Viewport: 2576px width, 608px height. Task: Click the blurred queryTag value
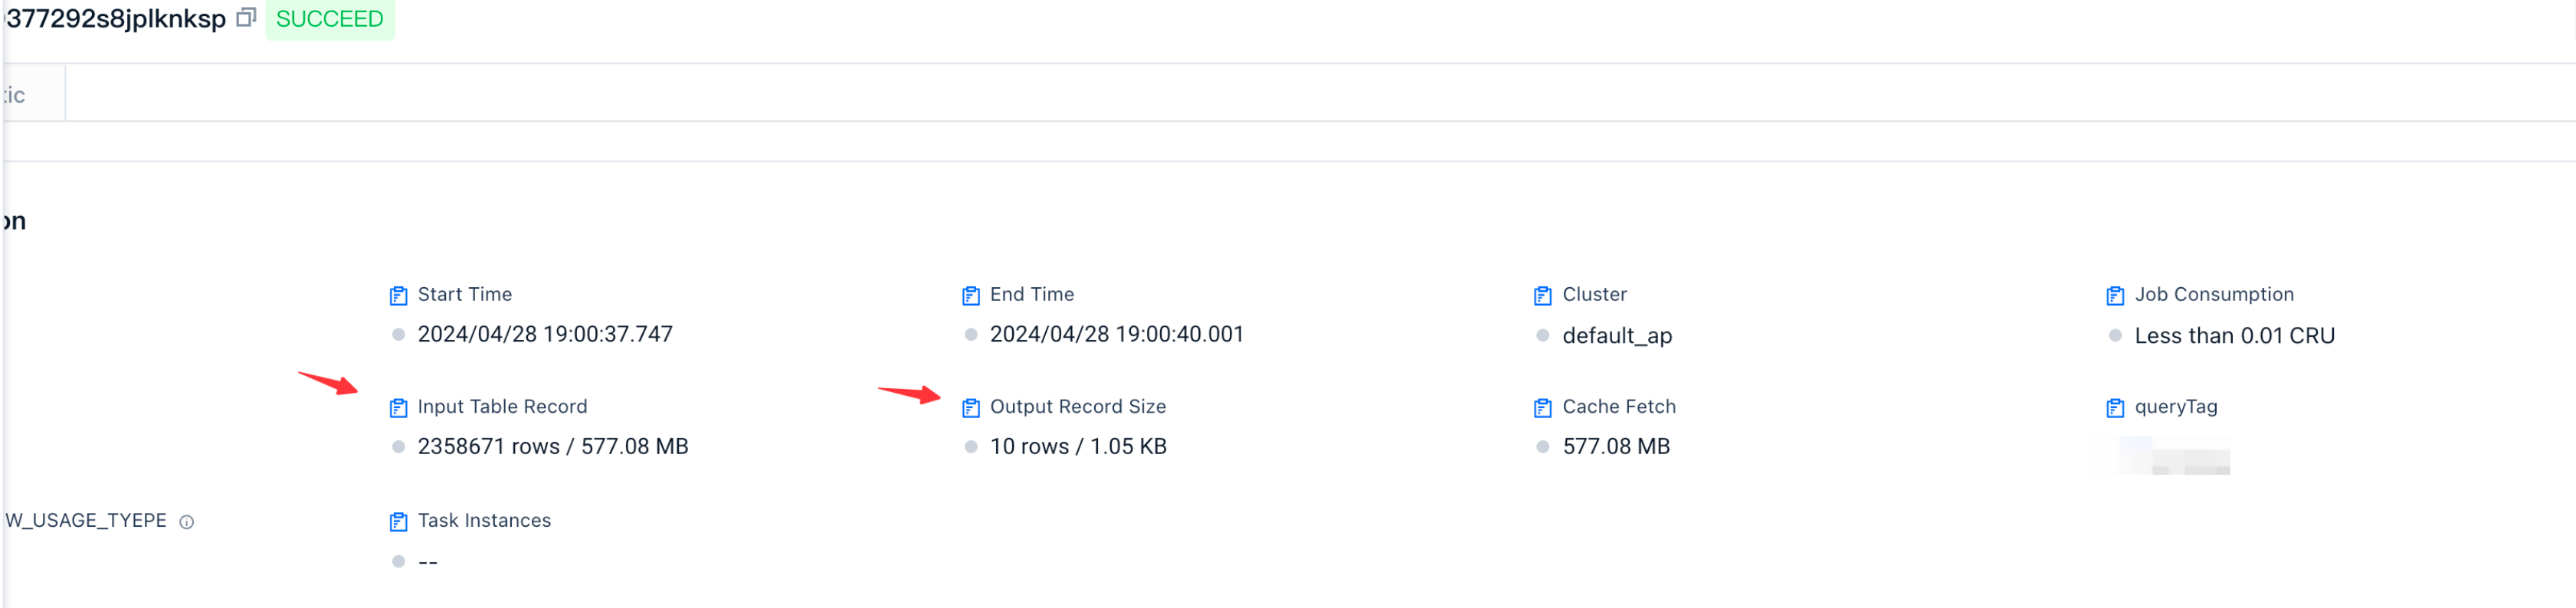(x=2175, y=458)
